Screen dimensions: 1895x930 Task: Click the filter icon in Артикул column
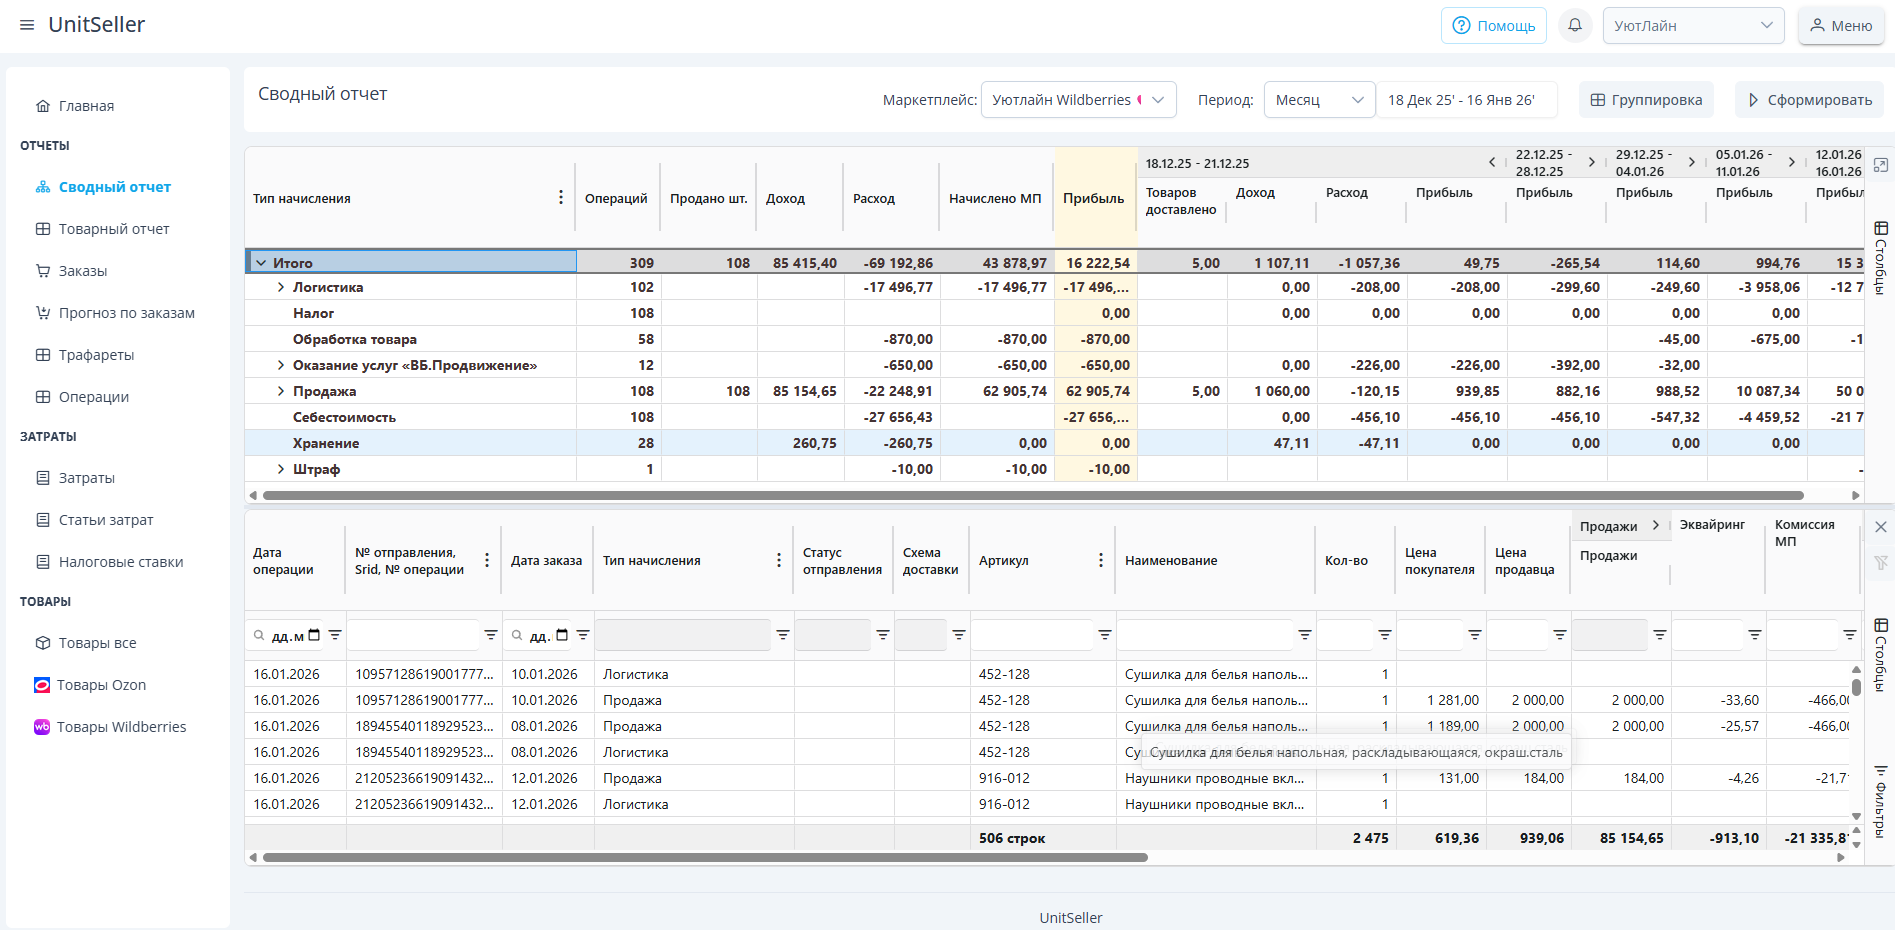pyautogui.click(x=1104, y=635)
